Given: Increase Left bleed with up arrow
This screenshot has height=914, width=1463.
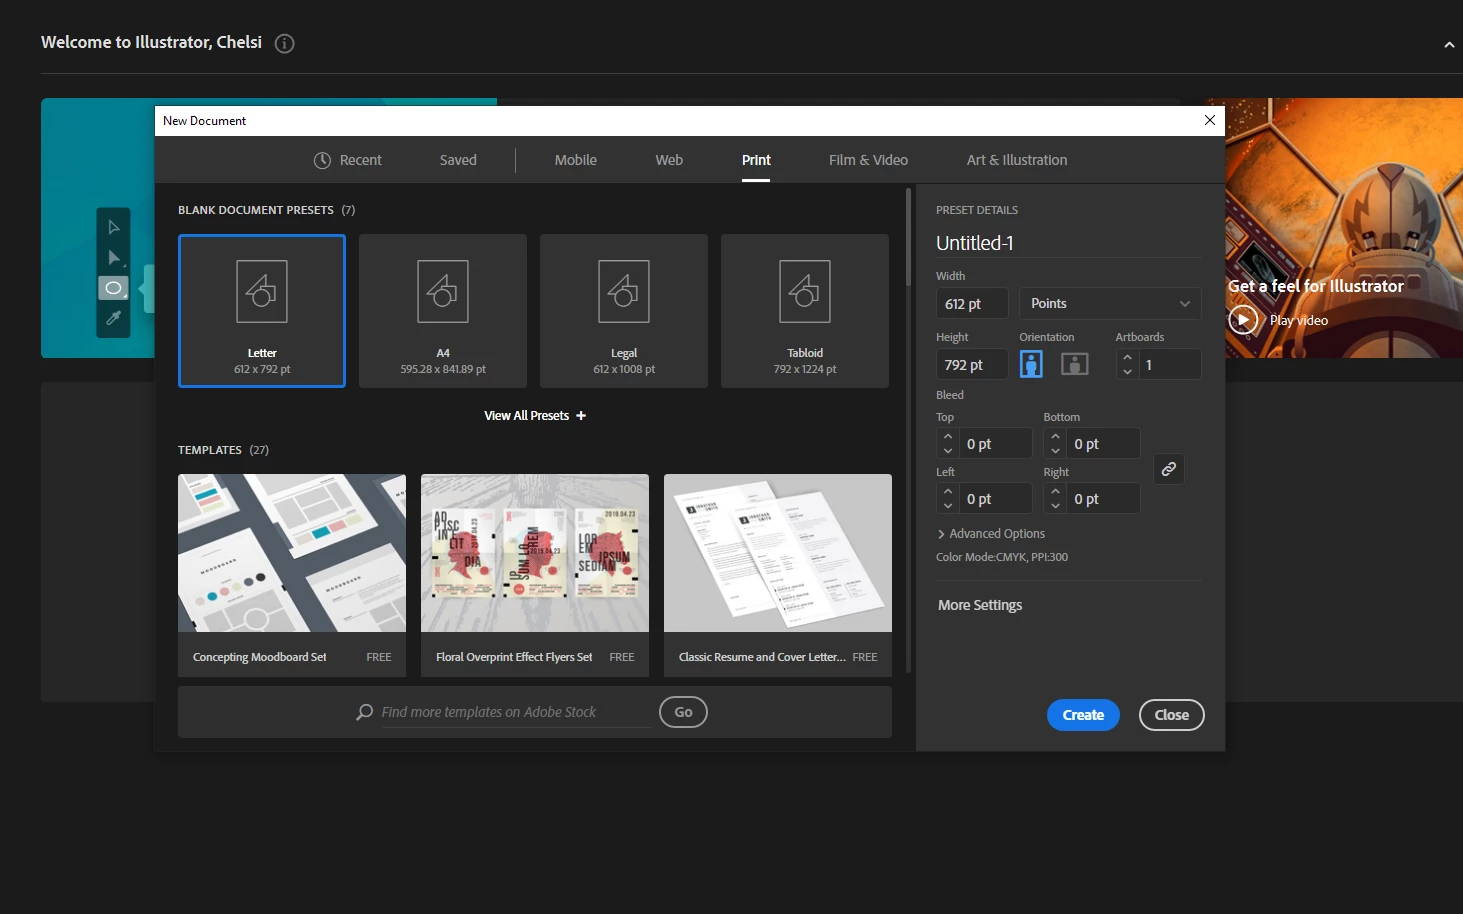Looking at the screenshot, I should coord(948,491).
